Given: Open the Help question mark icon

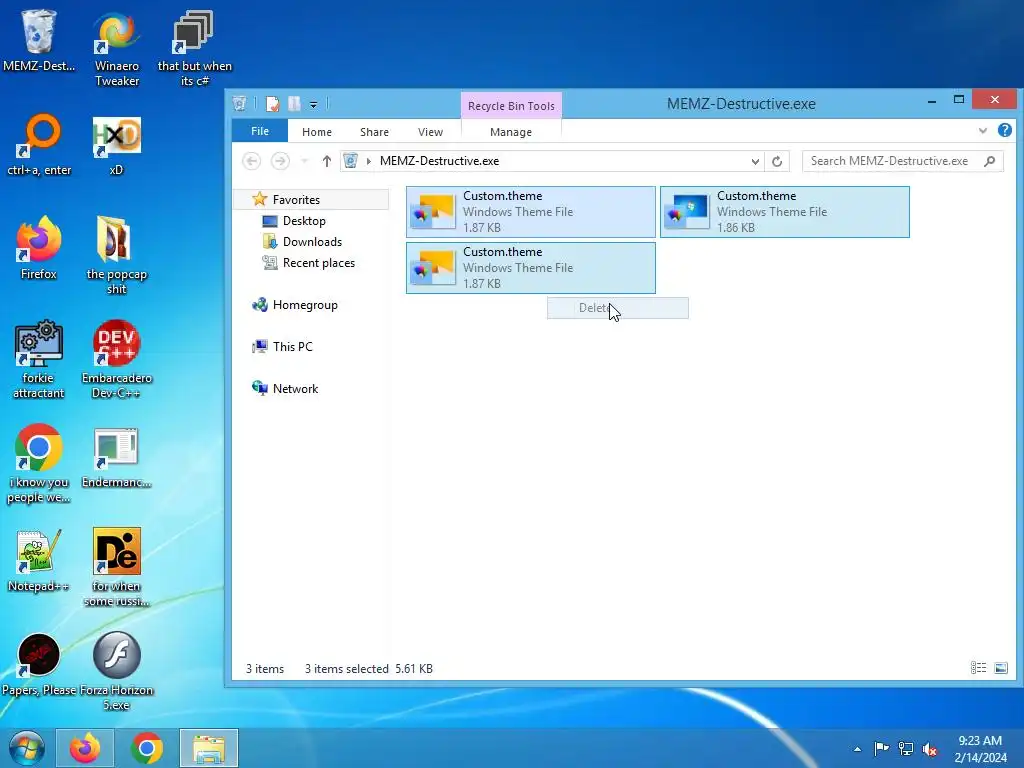Looking at the screenshot, I should (x=1004, y=131).
